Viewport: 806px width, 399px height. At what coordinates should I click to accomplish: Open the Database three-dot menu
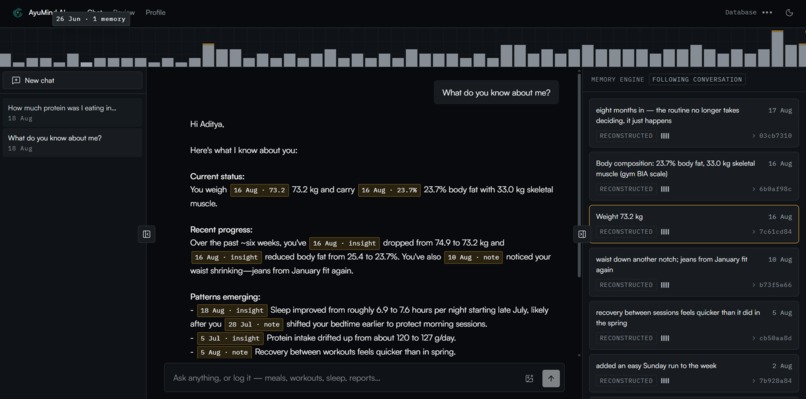click(767, 12)
